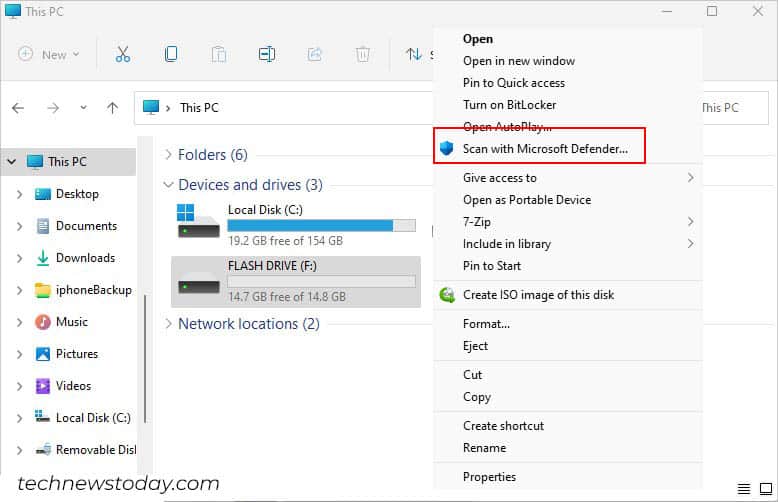The height and width of the screenshot is (502, 778).
Task: Open Removable Disk in sidebar
Action: point(95,450)
